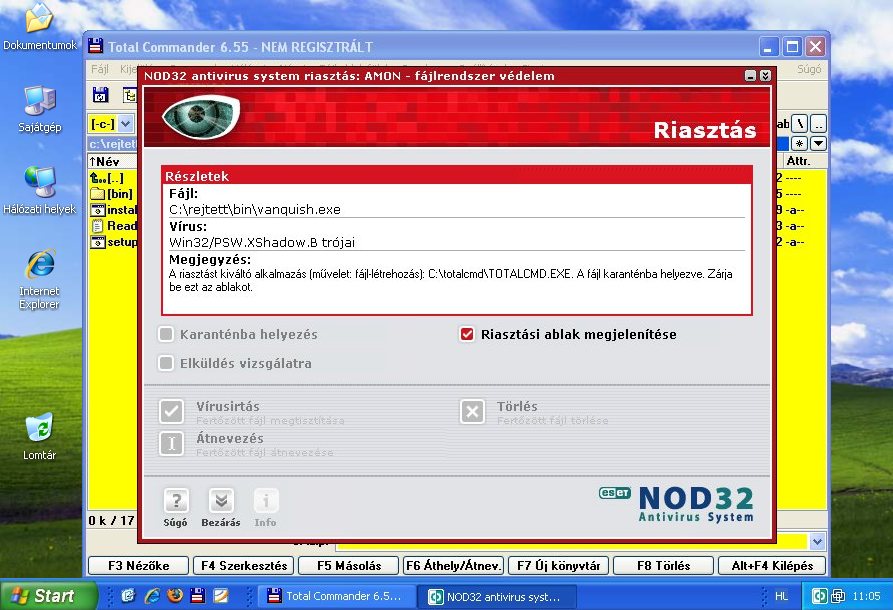The width and height of the screenshot is (893, 610).
Task: Toggle Karanténba helyezés checkbox
Action: pos(166,334)
